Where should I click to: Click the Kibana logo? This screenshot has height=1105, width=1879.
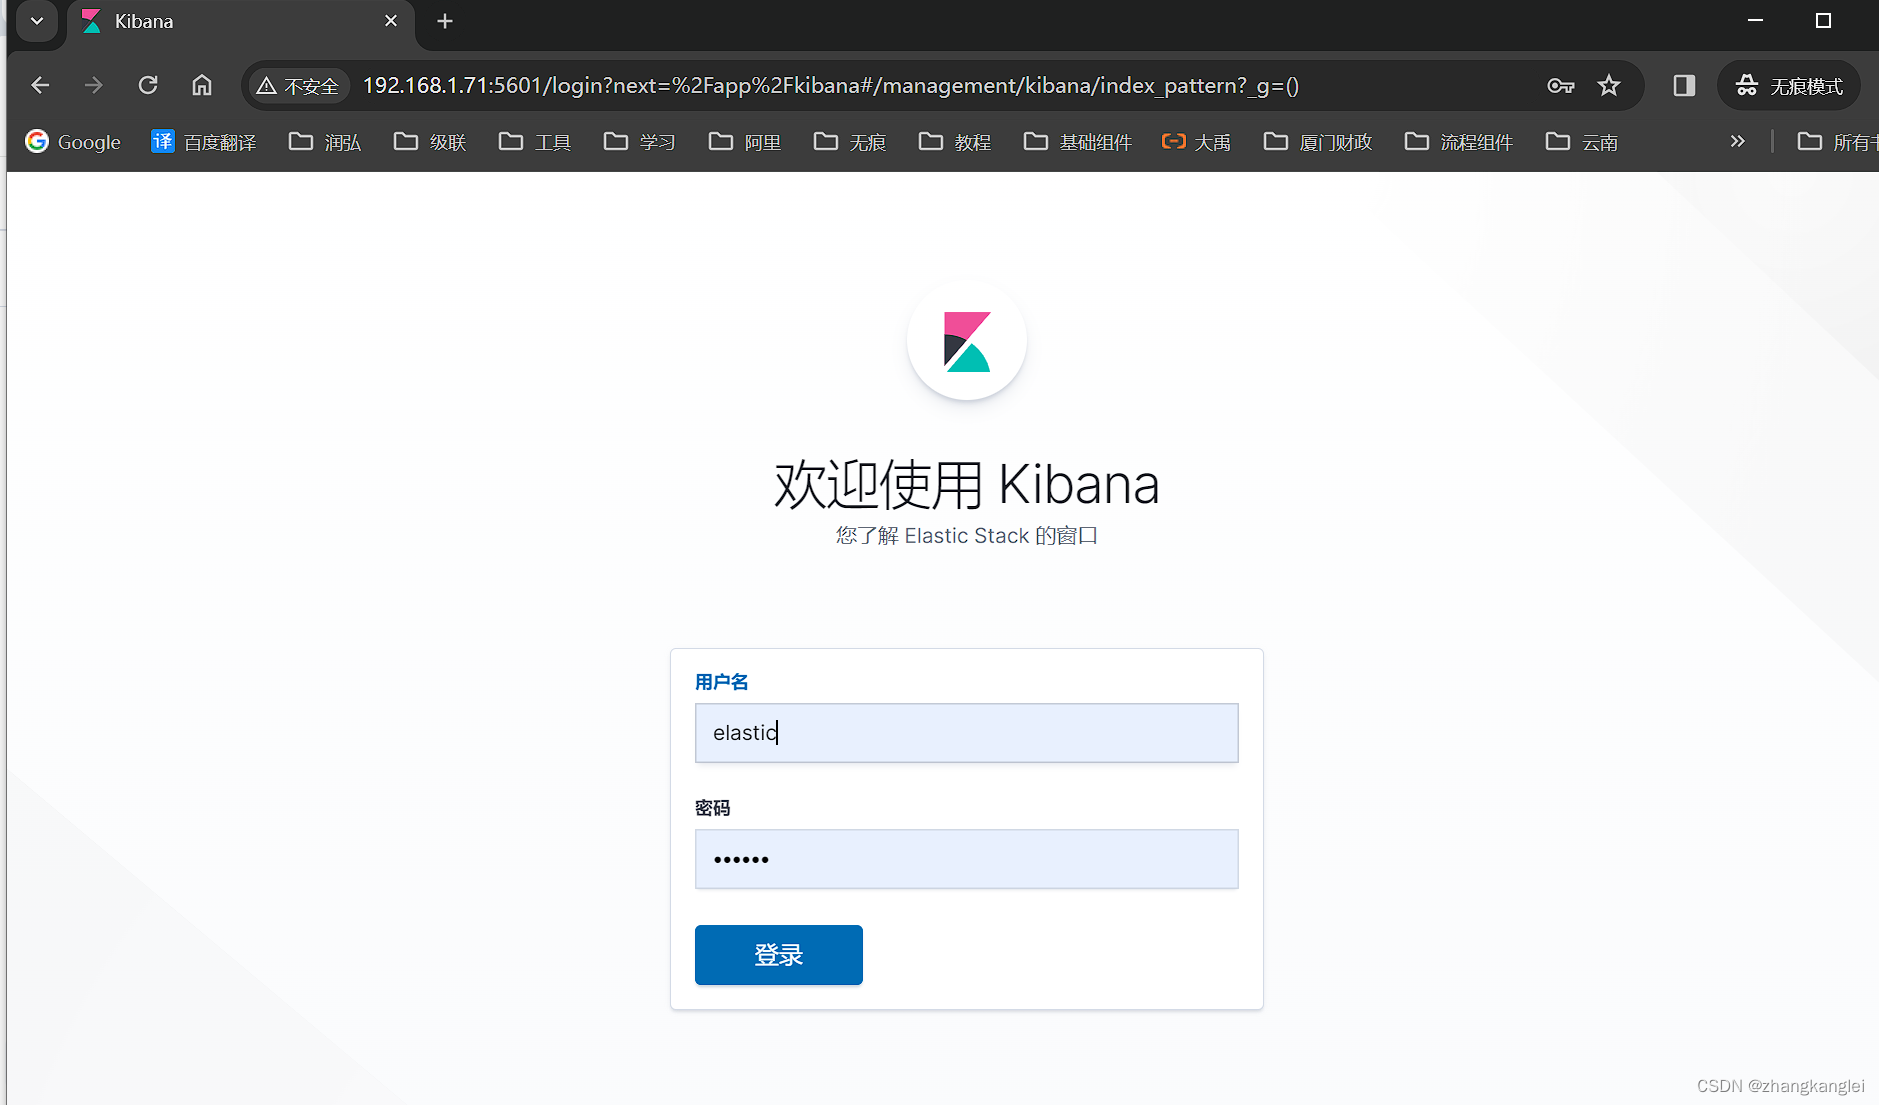pyautogui.click(x=967, y=341)
